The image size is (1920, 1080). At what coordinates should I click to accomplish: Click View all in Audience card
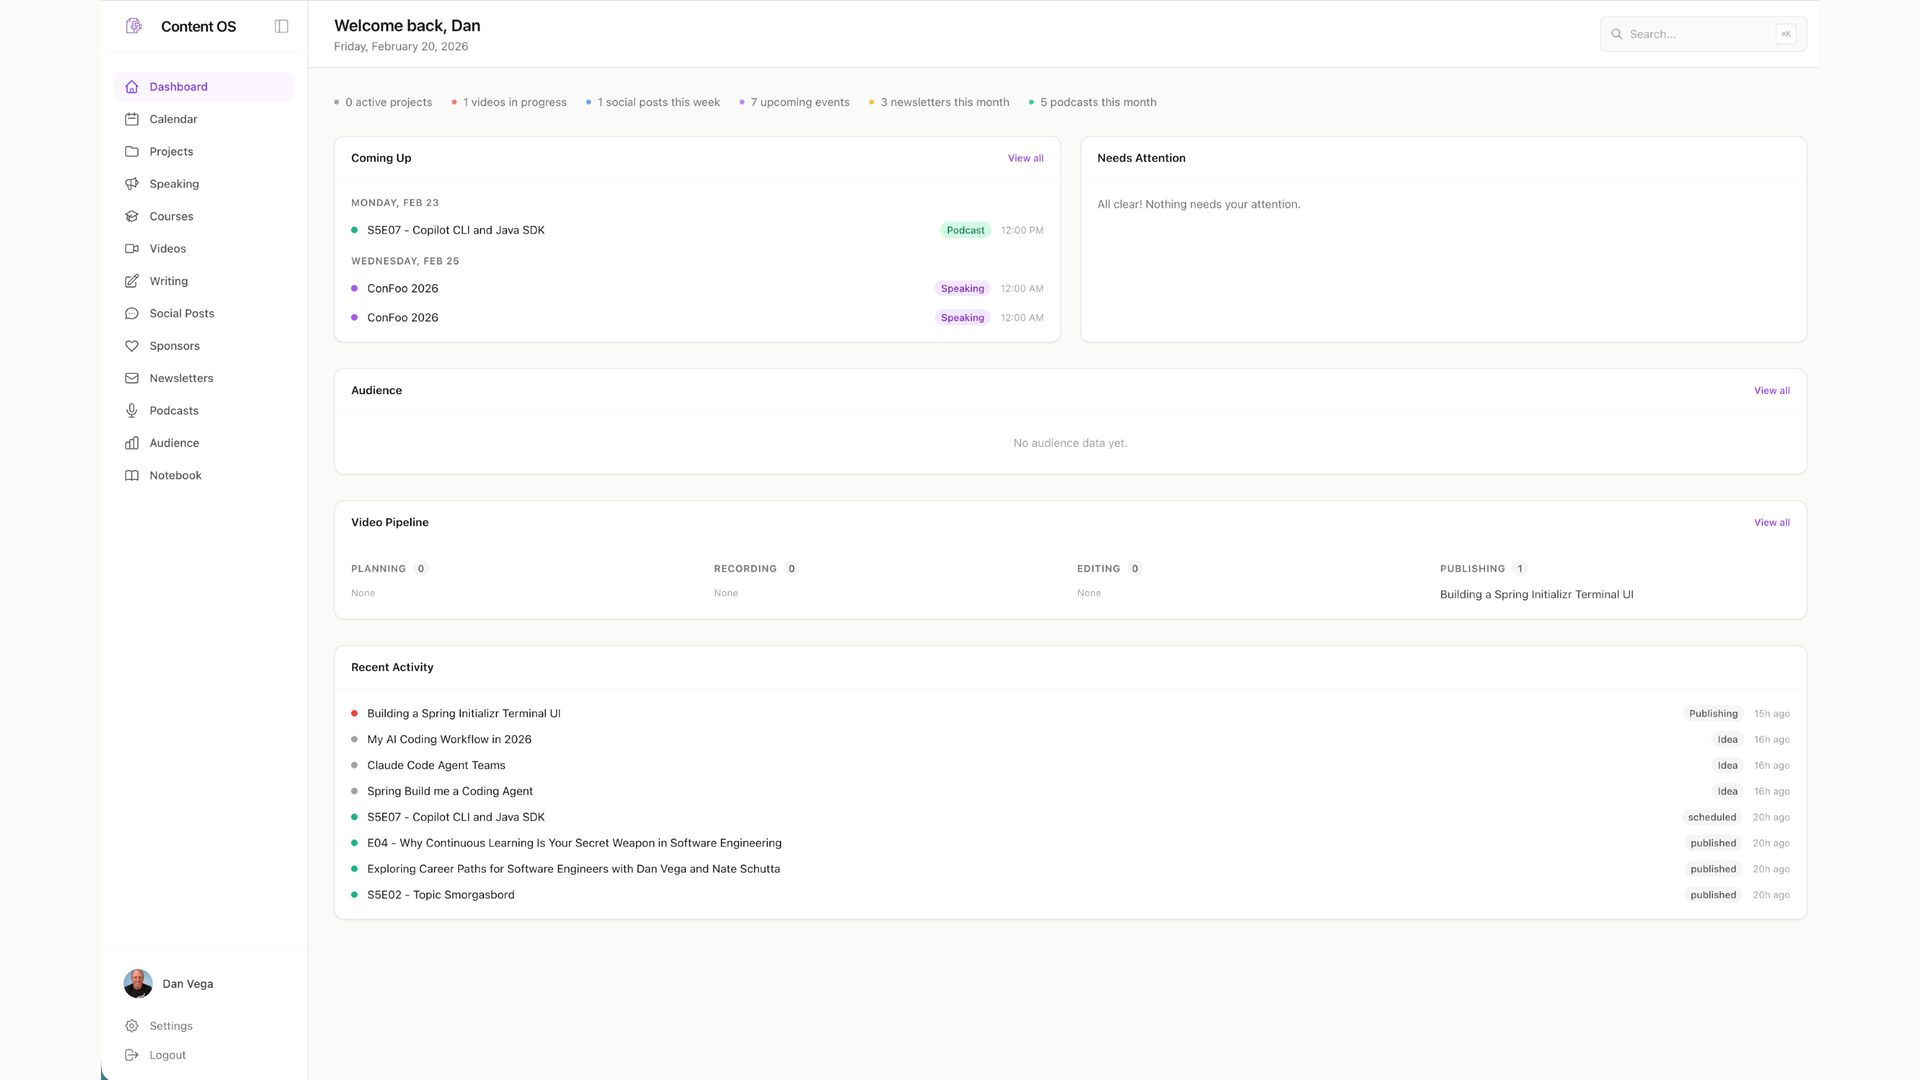1771,391
